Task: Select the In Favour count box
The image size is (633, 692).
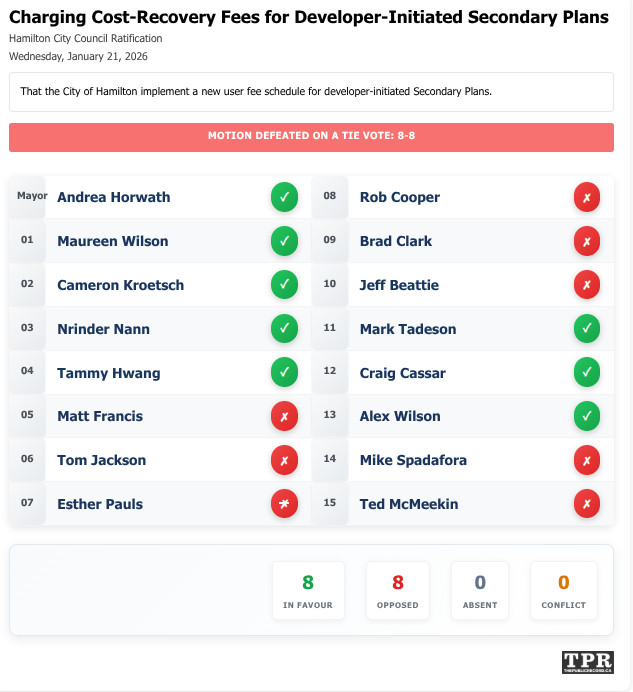Action: [308, 591]
